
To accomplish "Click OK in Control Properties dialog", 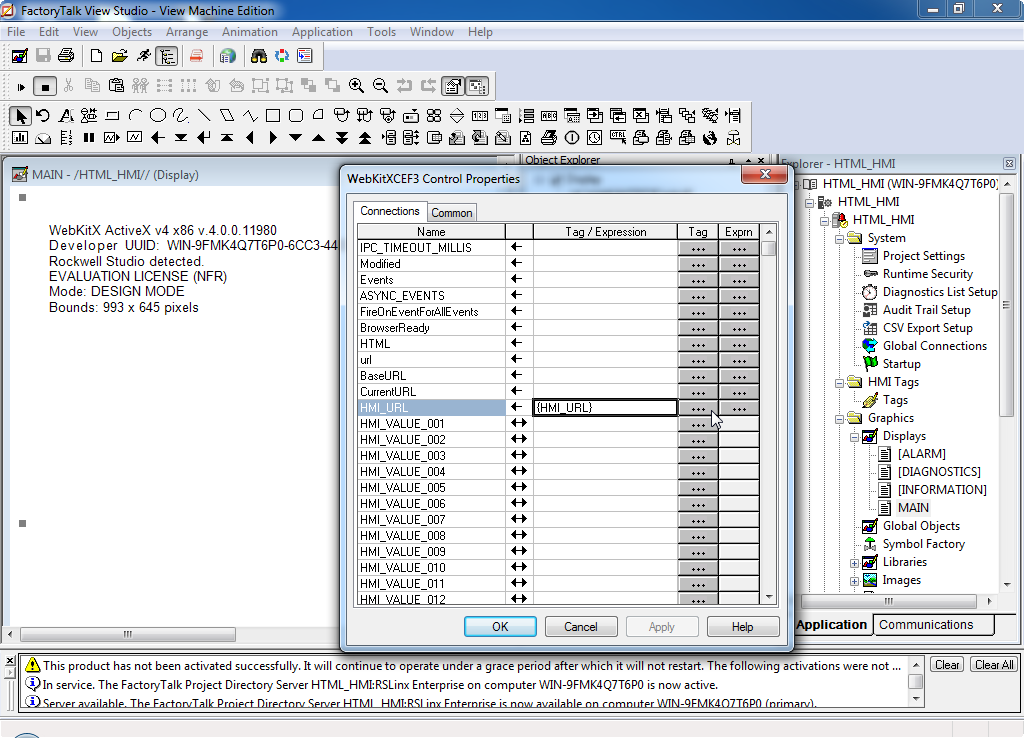I will click(500, 627).
